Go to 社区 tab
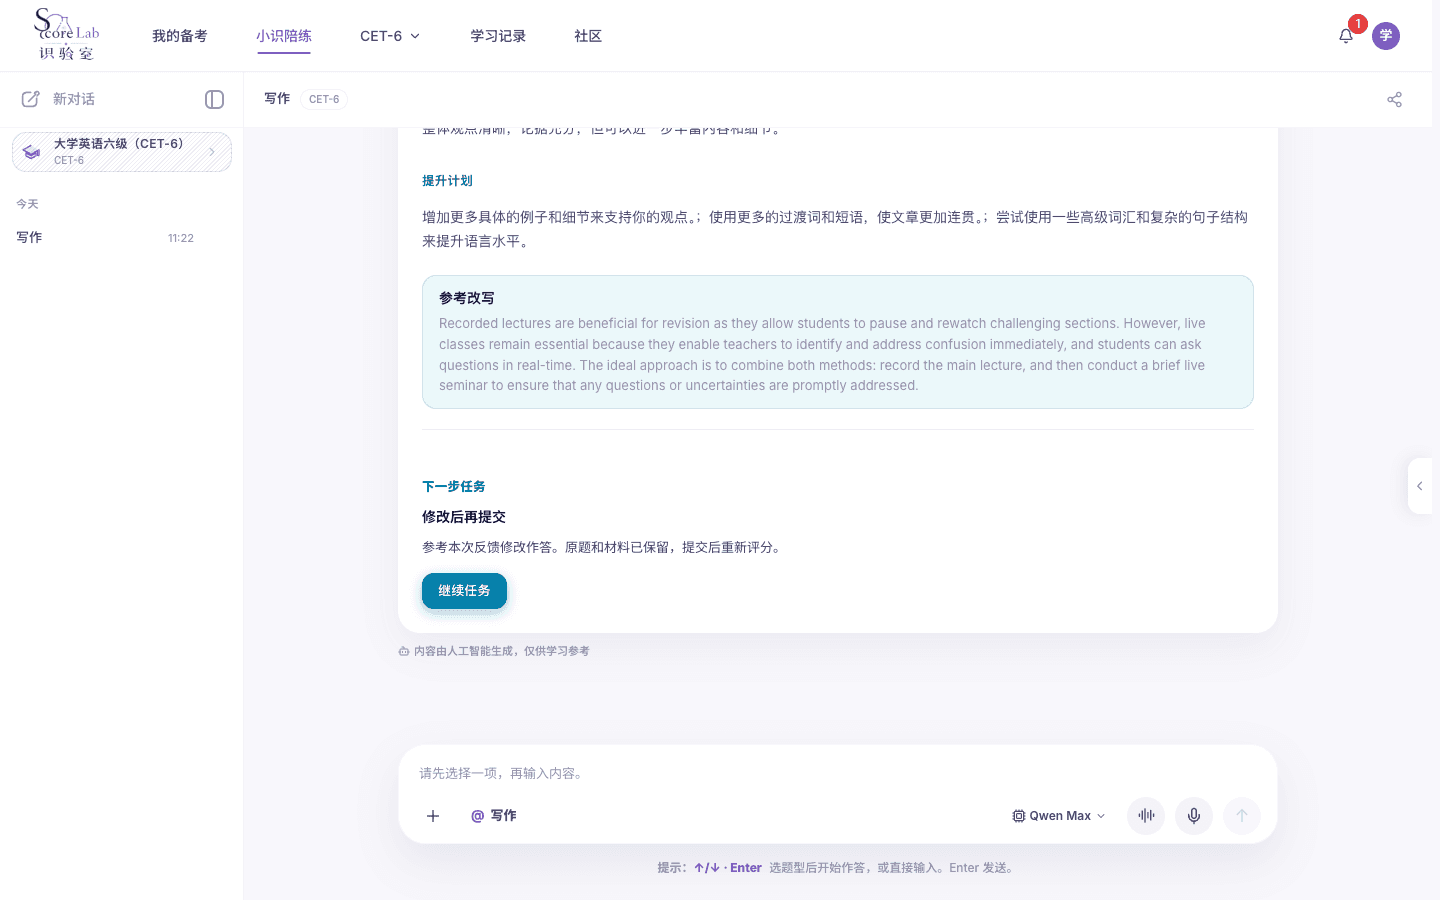This screenshot has width=1440, height=900. [588, 36]
